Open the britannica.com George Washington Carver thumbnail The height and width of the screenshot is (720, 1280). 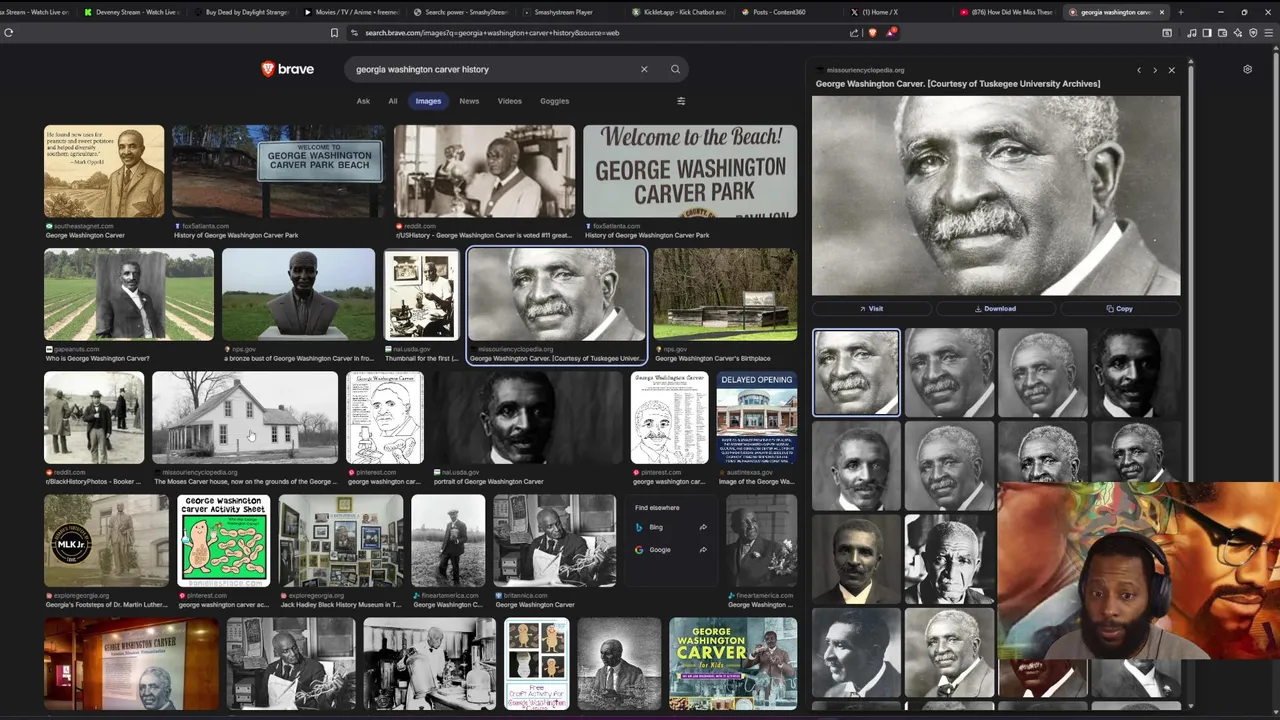click(x=555, y=541)
